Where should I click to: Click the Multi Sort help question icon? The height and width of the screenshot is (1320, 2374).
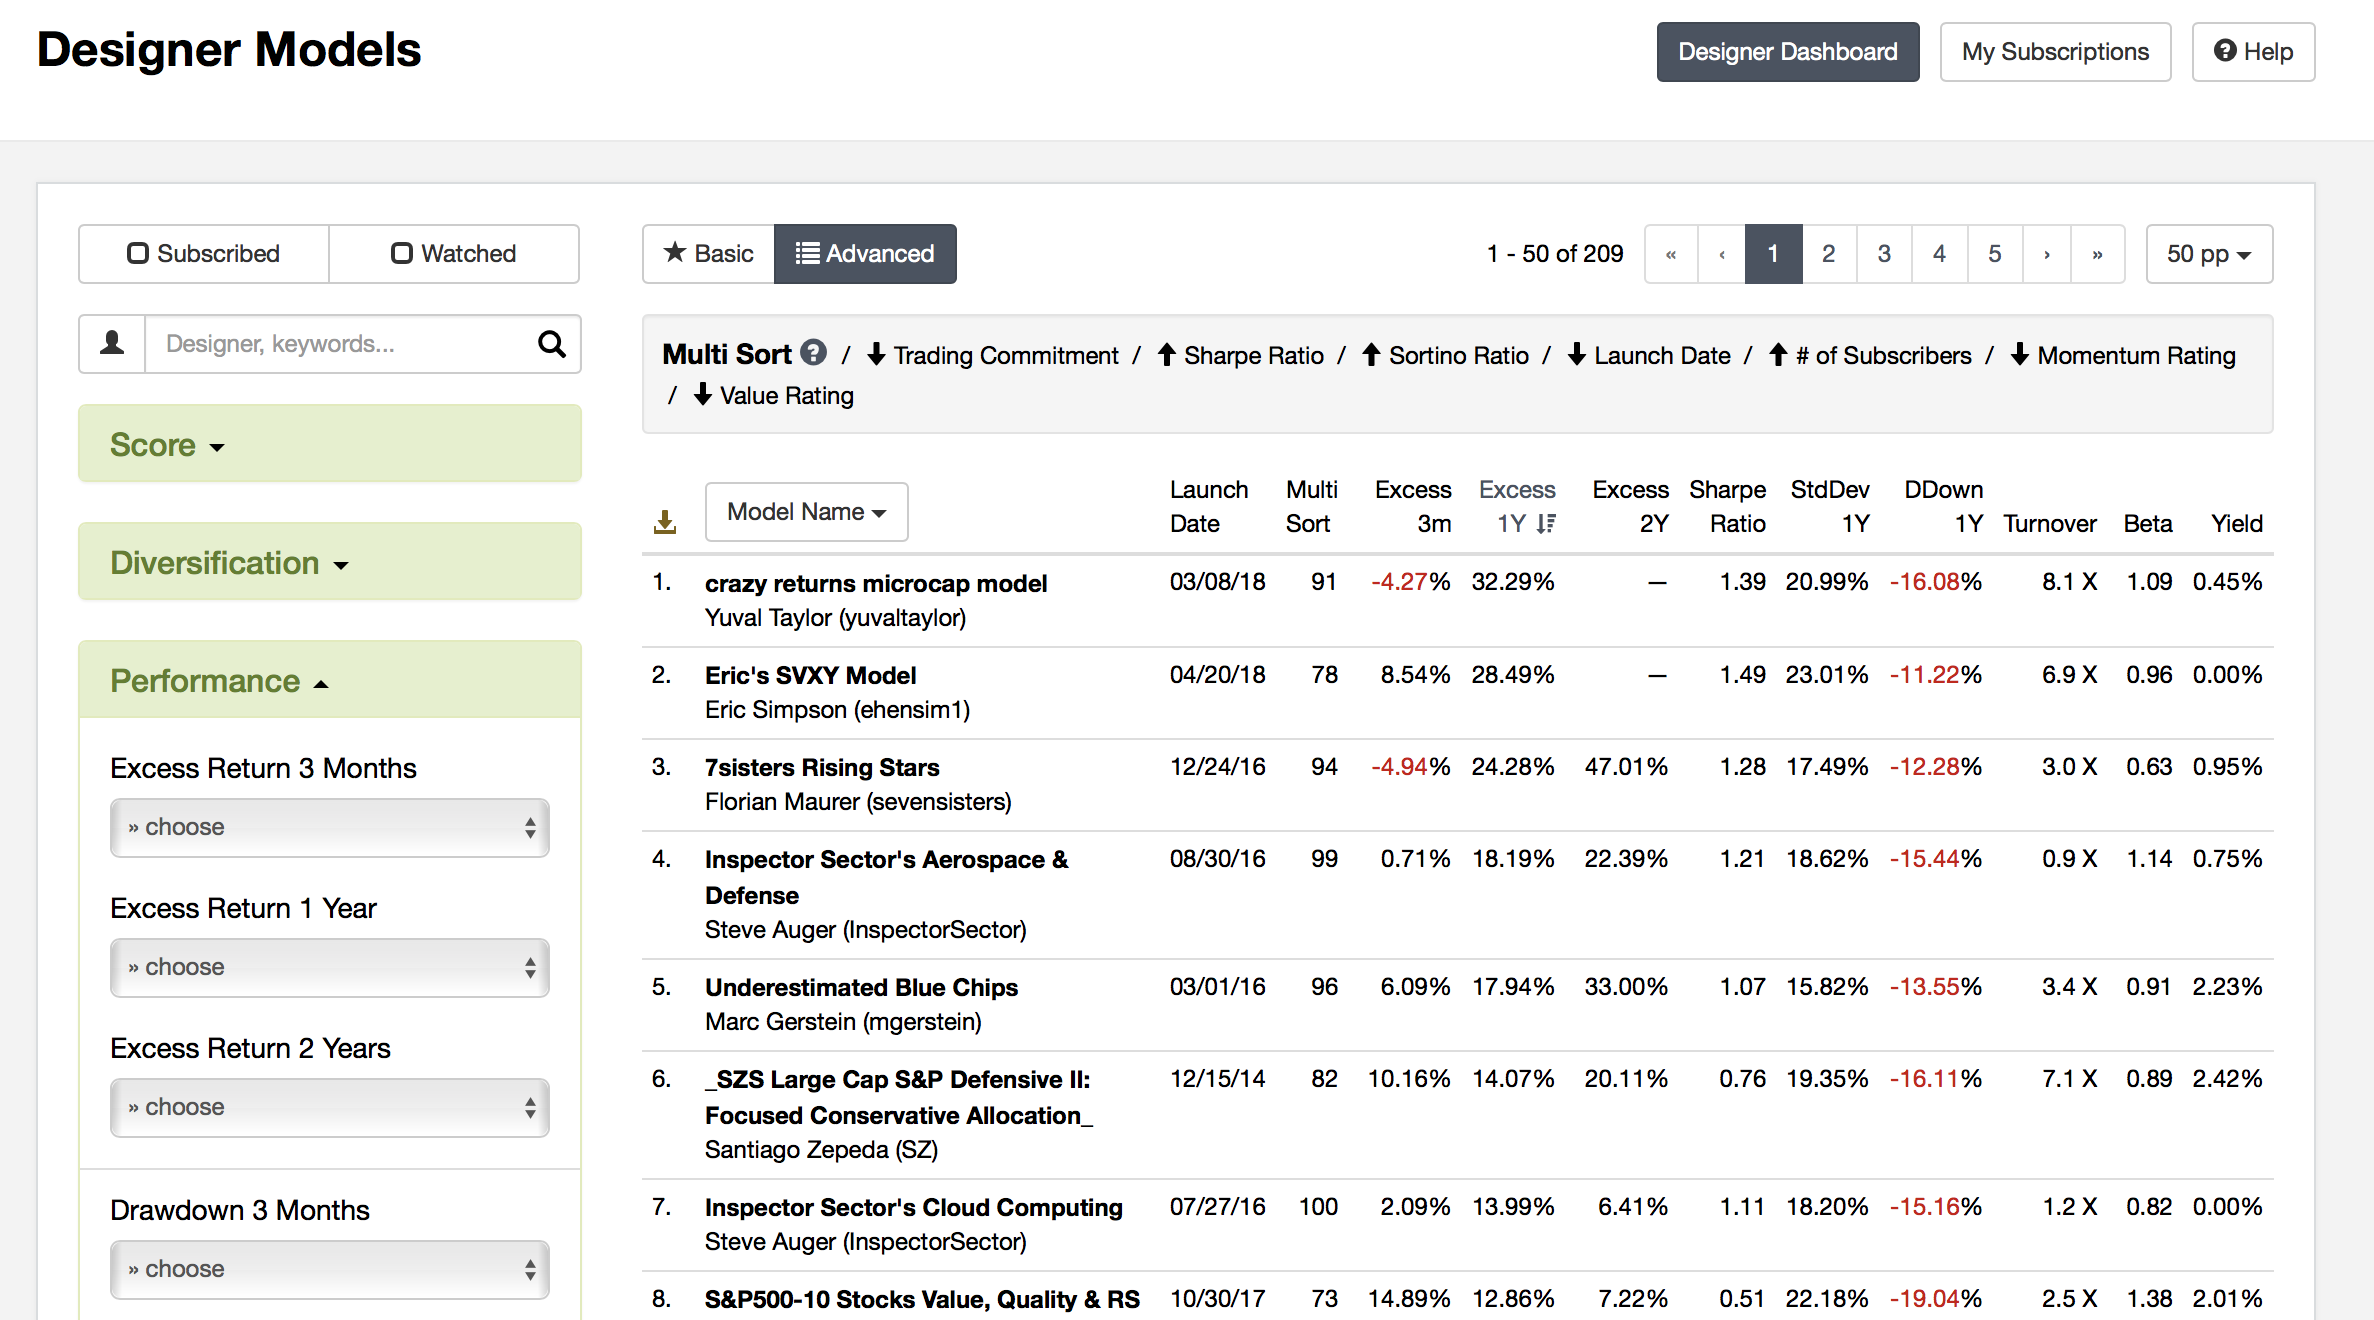[x=814, y=353]
